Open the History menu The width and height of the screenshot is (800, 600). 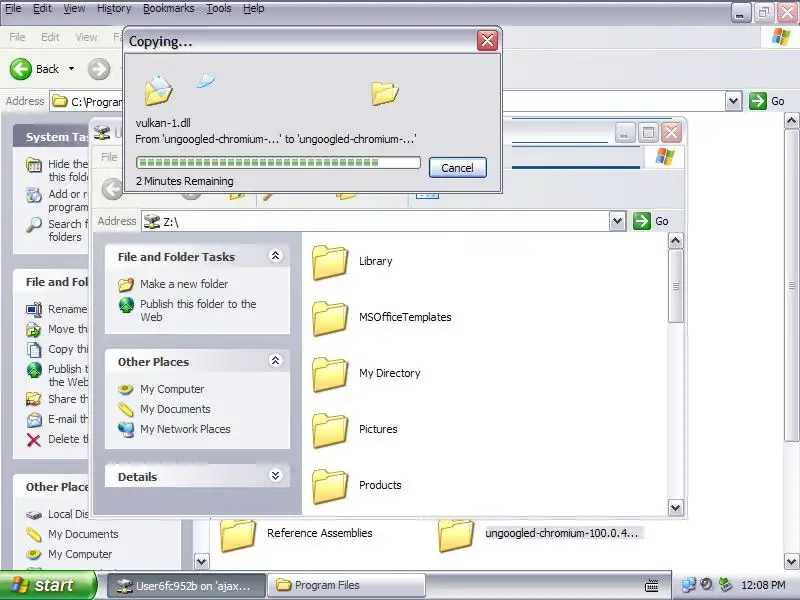(114, 8)
